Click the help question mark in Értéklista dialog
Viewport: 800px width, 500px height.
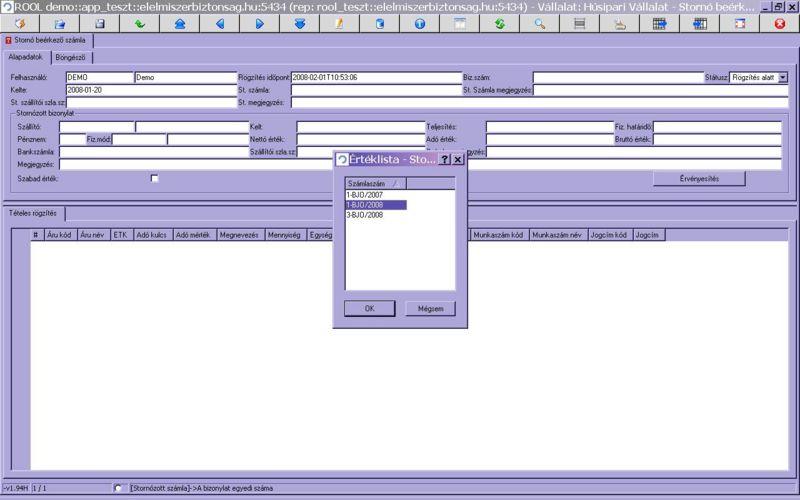[445, 159]
